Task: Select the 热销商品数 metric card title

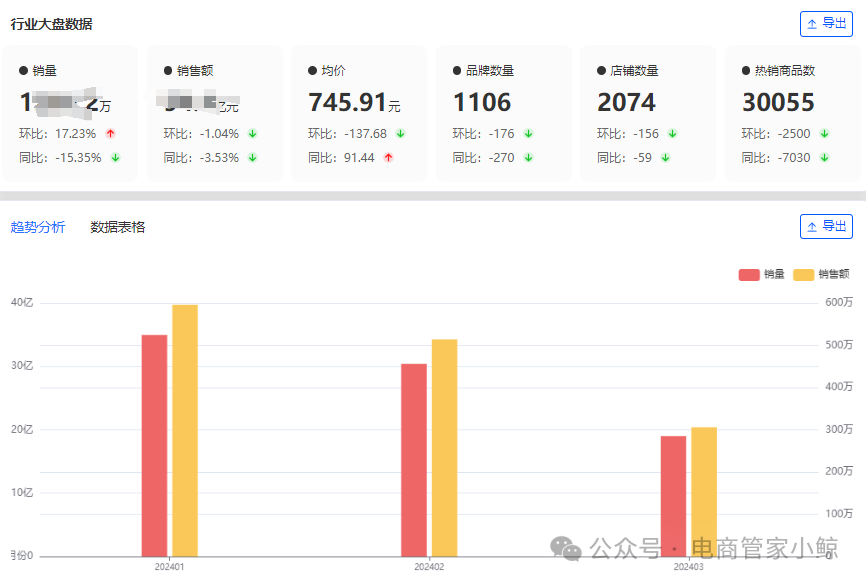Action: click(785, 71)
